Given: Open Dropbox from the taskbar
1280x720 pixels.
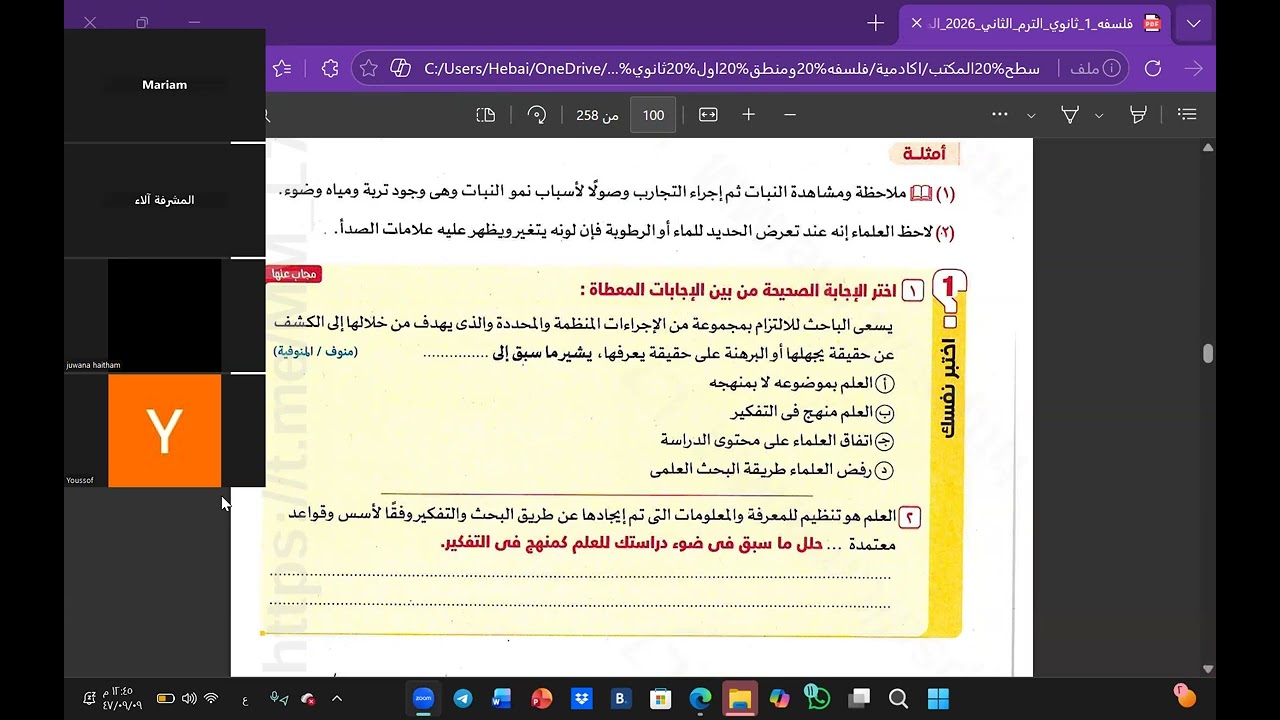Looking at the screenshot, I should coord(581,698).
